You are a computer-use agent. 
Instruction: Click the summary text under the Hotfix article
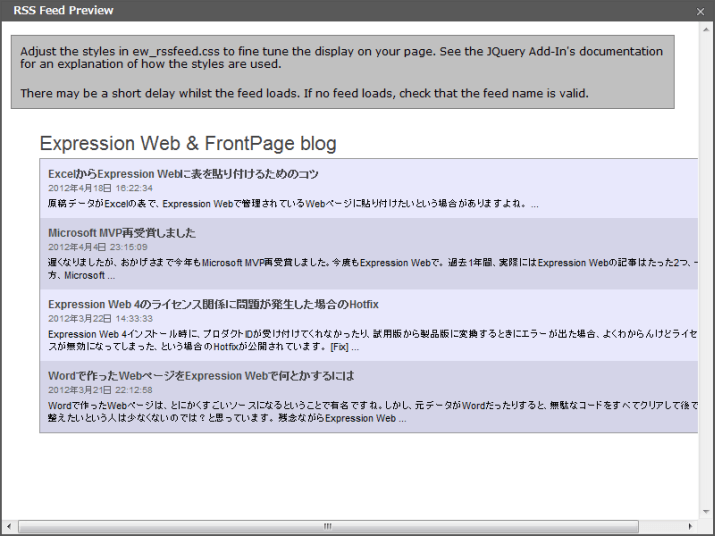373,340
